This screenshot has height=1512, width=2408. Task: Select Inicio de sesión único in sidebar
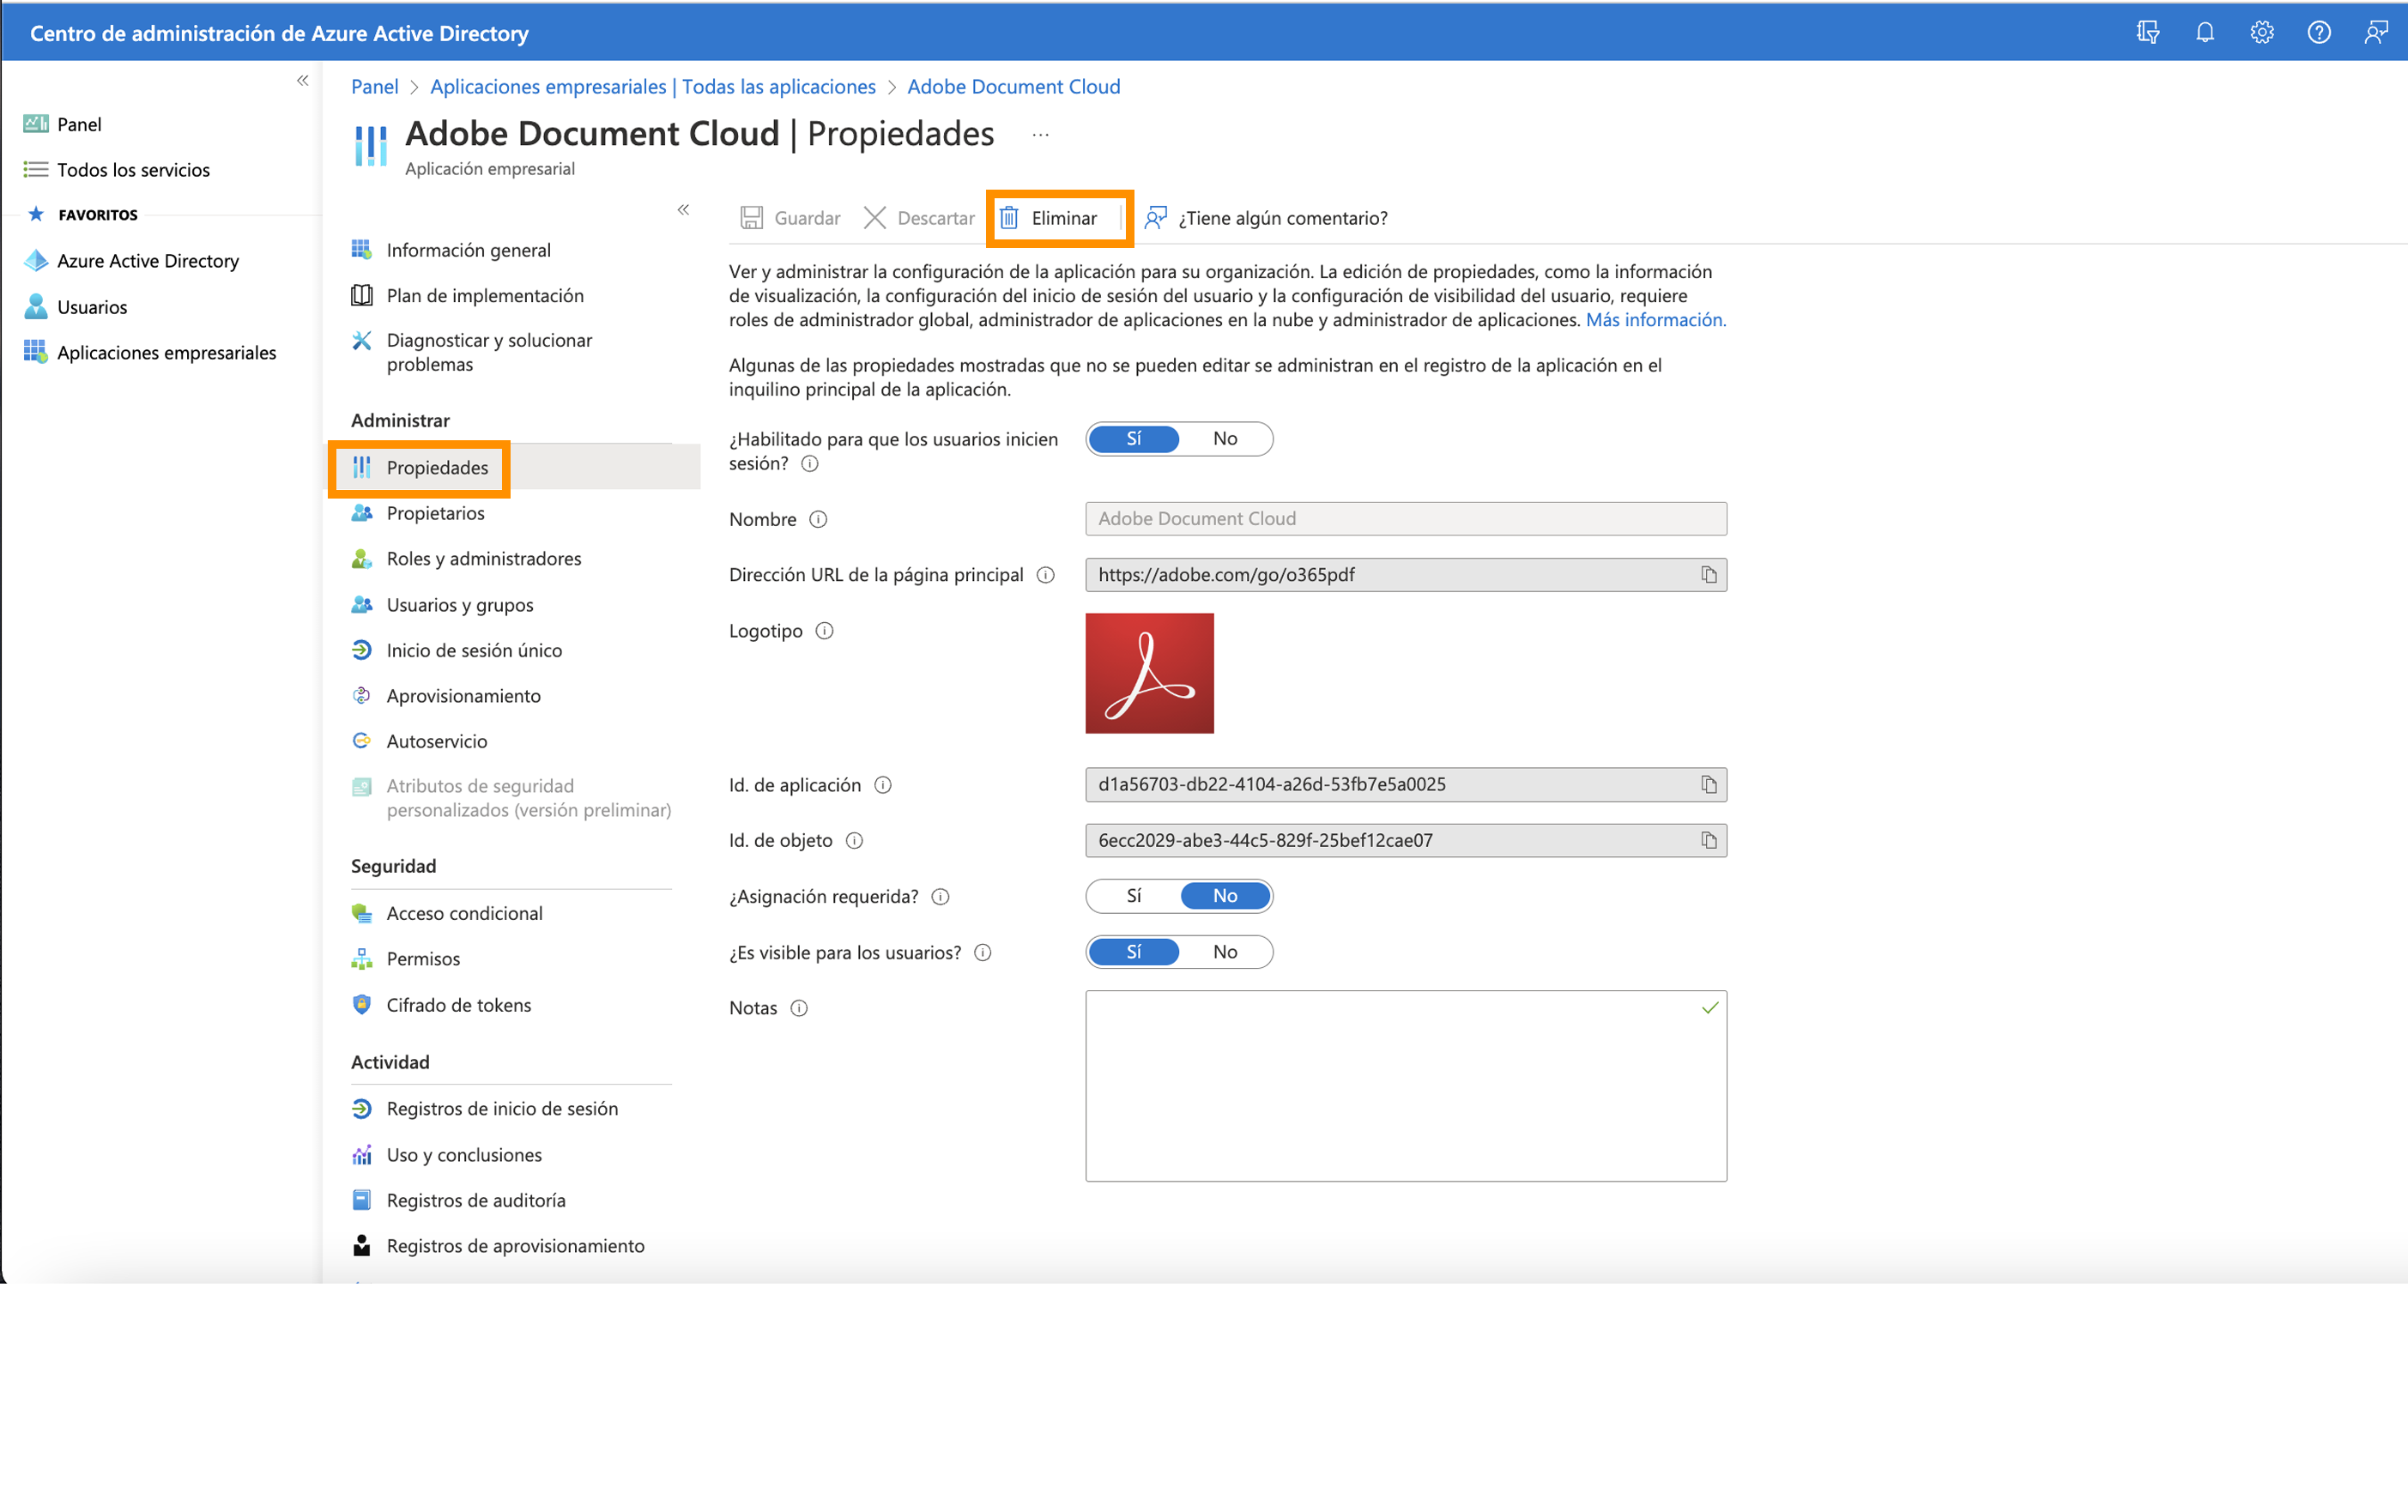(x=474, y=650)
